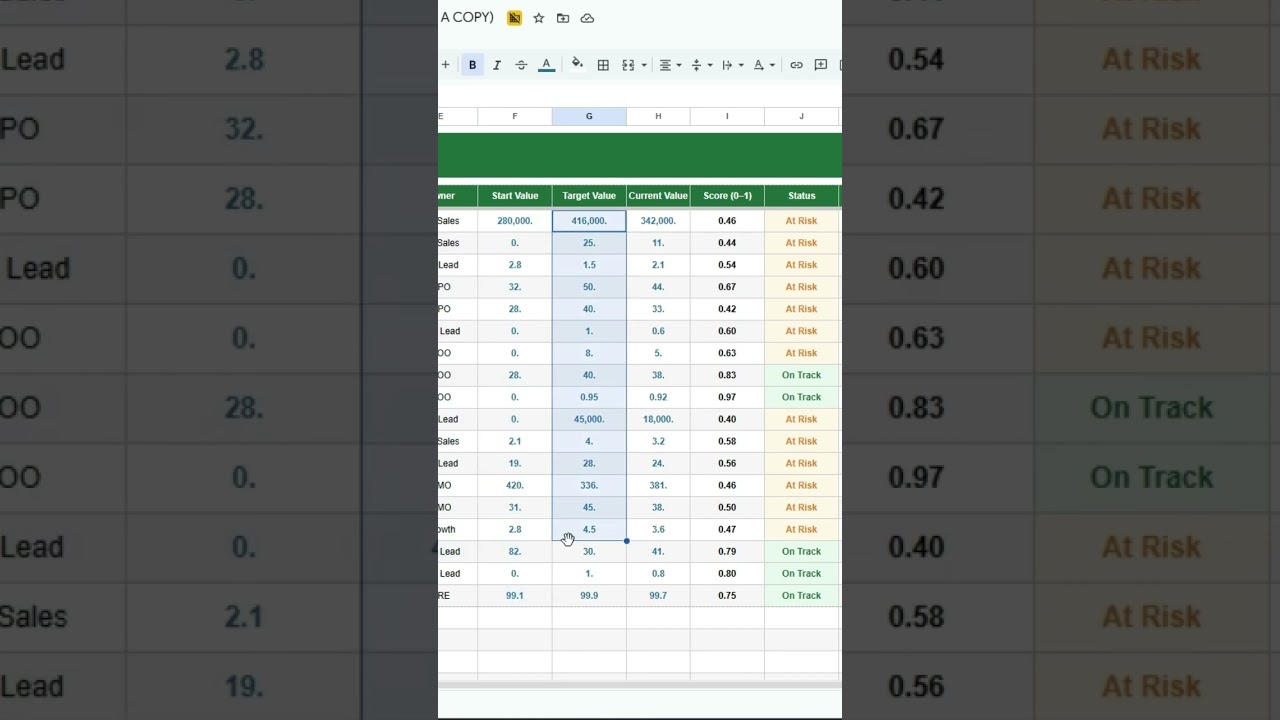The image size is (1280, 720).
Task: Select cell with value 280,000.
Action: 515,221
